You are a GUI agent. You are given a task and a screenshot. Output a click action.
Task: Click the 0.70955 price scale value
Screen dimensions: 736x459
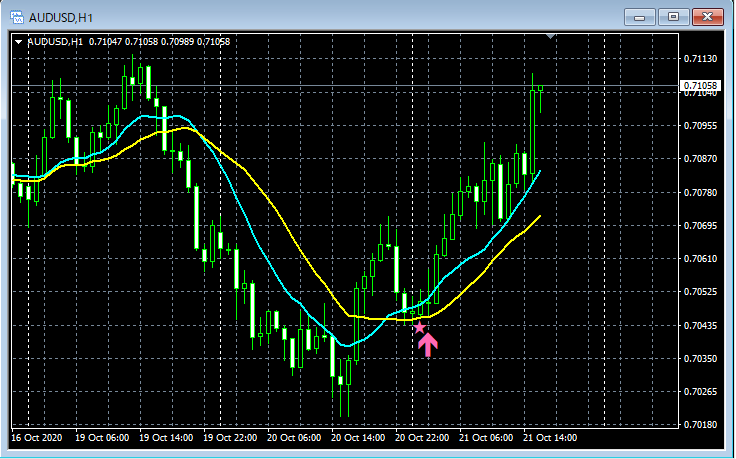(700, 126)
